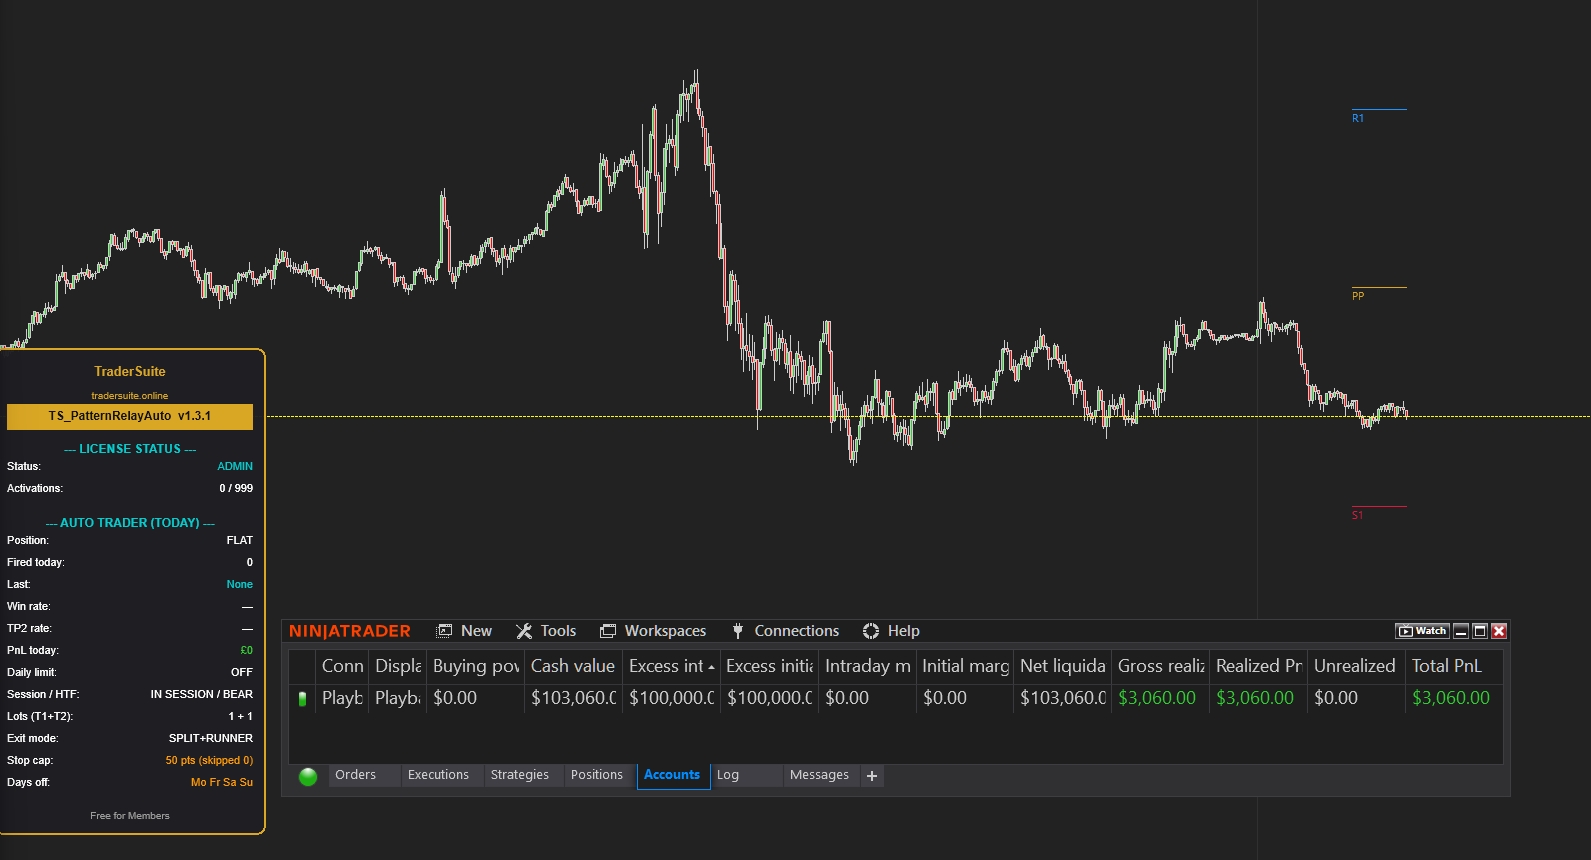This screenshot has width=1591, height=860.
Task: Close the NinjaTrader Control Center window
Action: tap(1499, 631)
